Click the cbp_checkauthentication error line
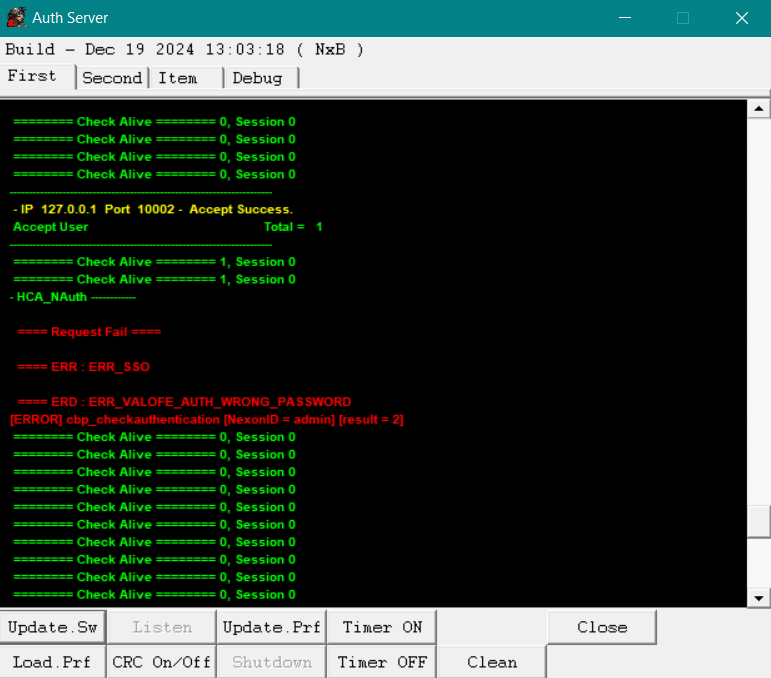Screen dimensions: 771x678 (x=207, y=419)
